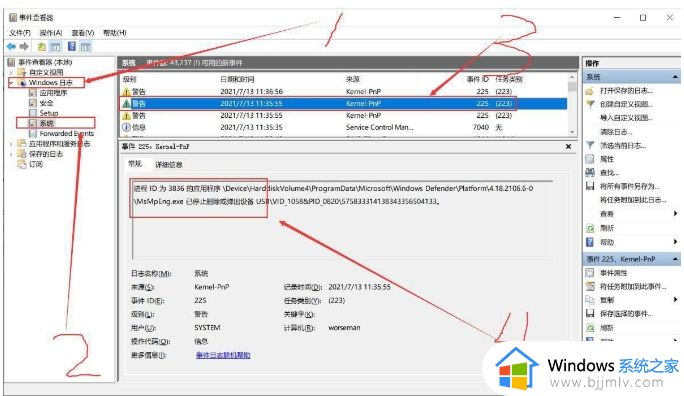This screenshot has width=684, height=396.
Task: Select Forwarded Events log in tree
Action: coord(66,133)
